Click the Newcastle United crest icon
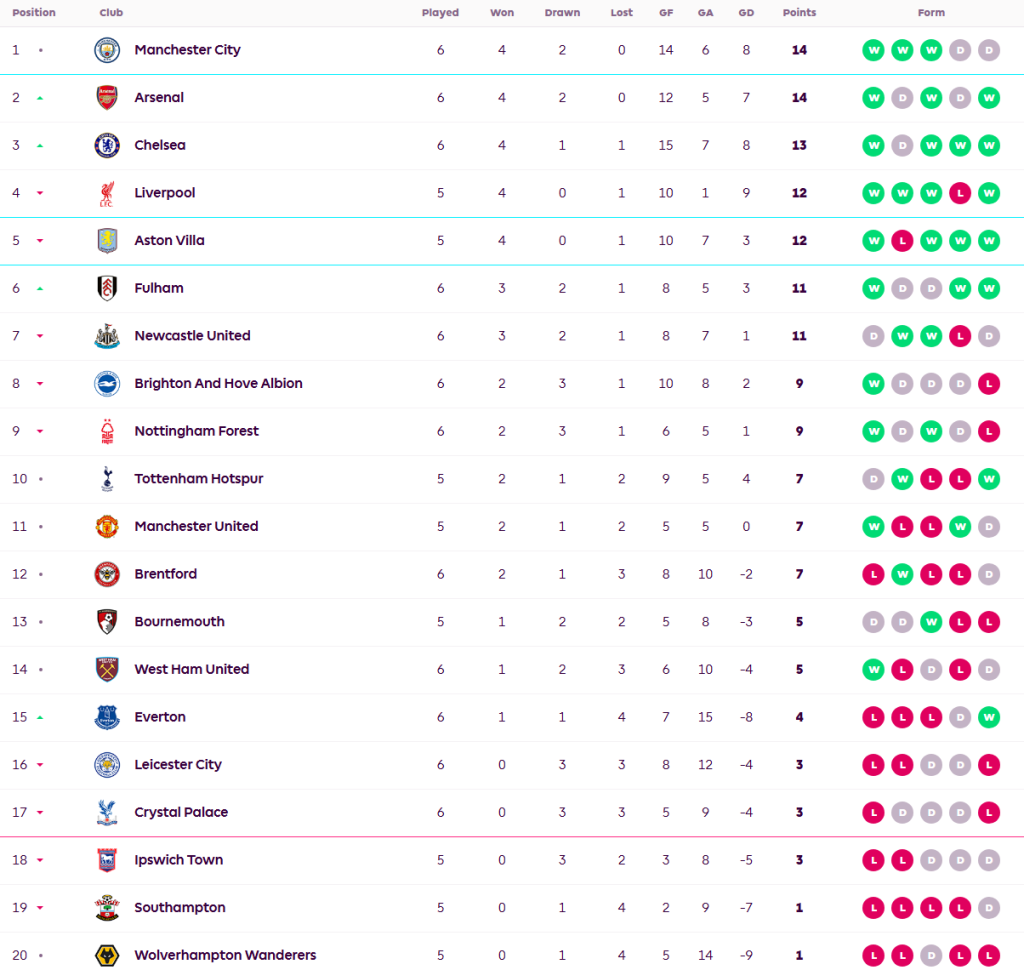 [107, 336]
